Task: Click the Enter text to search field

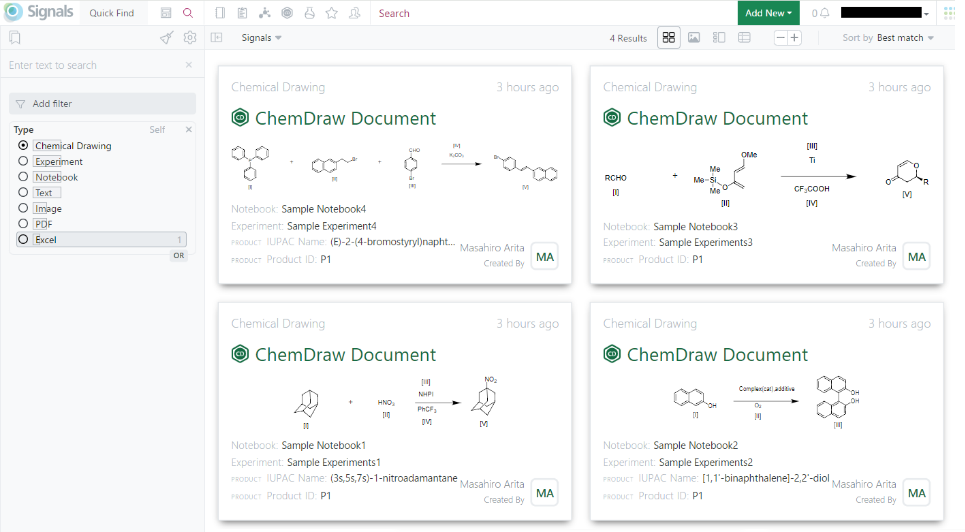Action: pyautogui.click(x=93, y=65)
